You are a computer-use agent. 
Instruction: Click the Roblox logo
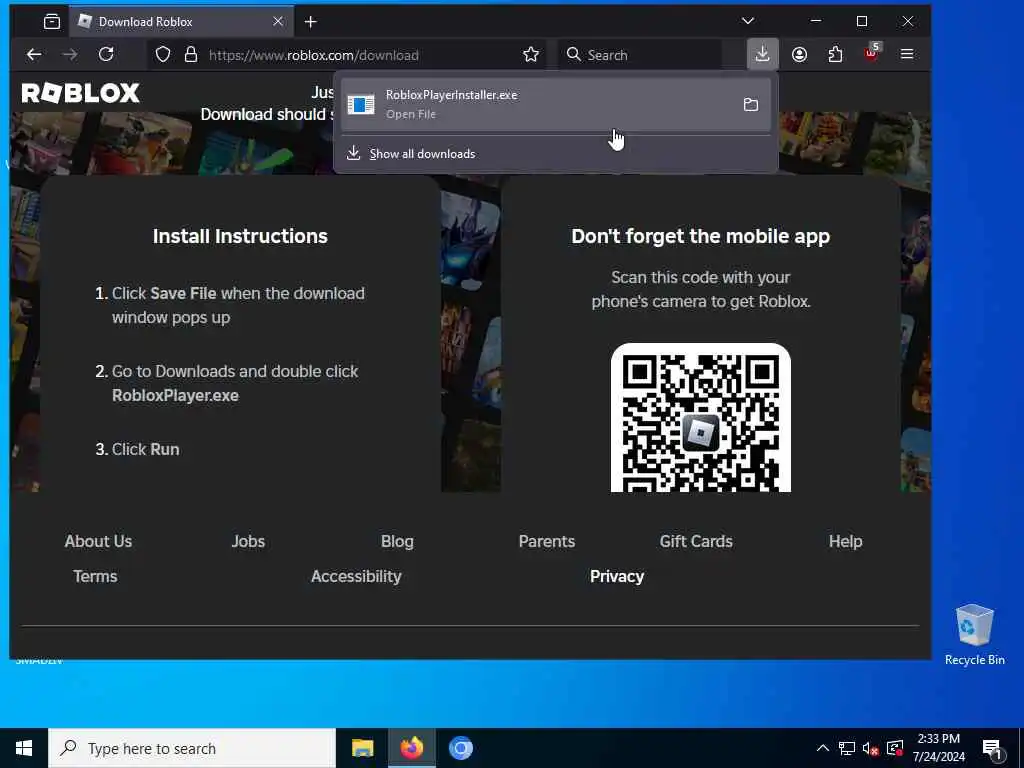coord(80,93)
